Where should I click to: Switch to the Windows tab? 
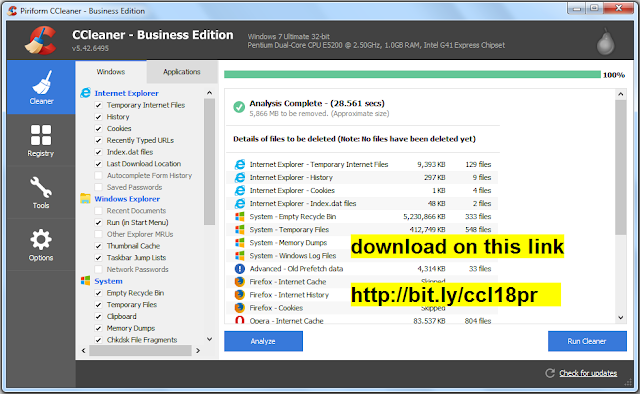(x=111, y=72)
